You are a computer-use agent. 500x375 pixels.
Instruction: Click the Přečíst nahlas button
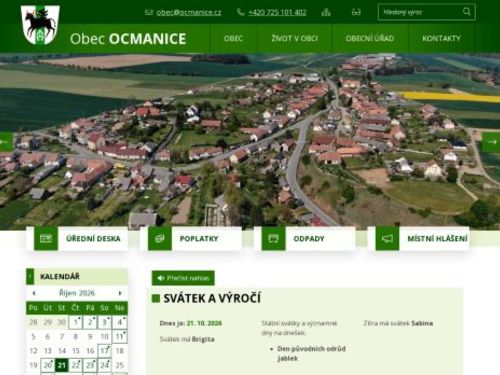[183, 278]
